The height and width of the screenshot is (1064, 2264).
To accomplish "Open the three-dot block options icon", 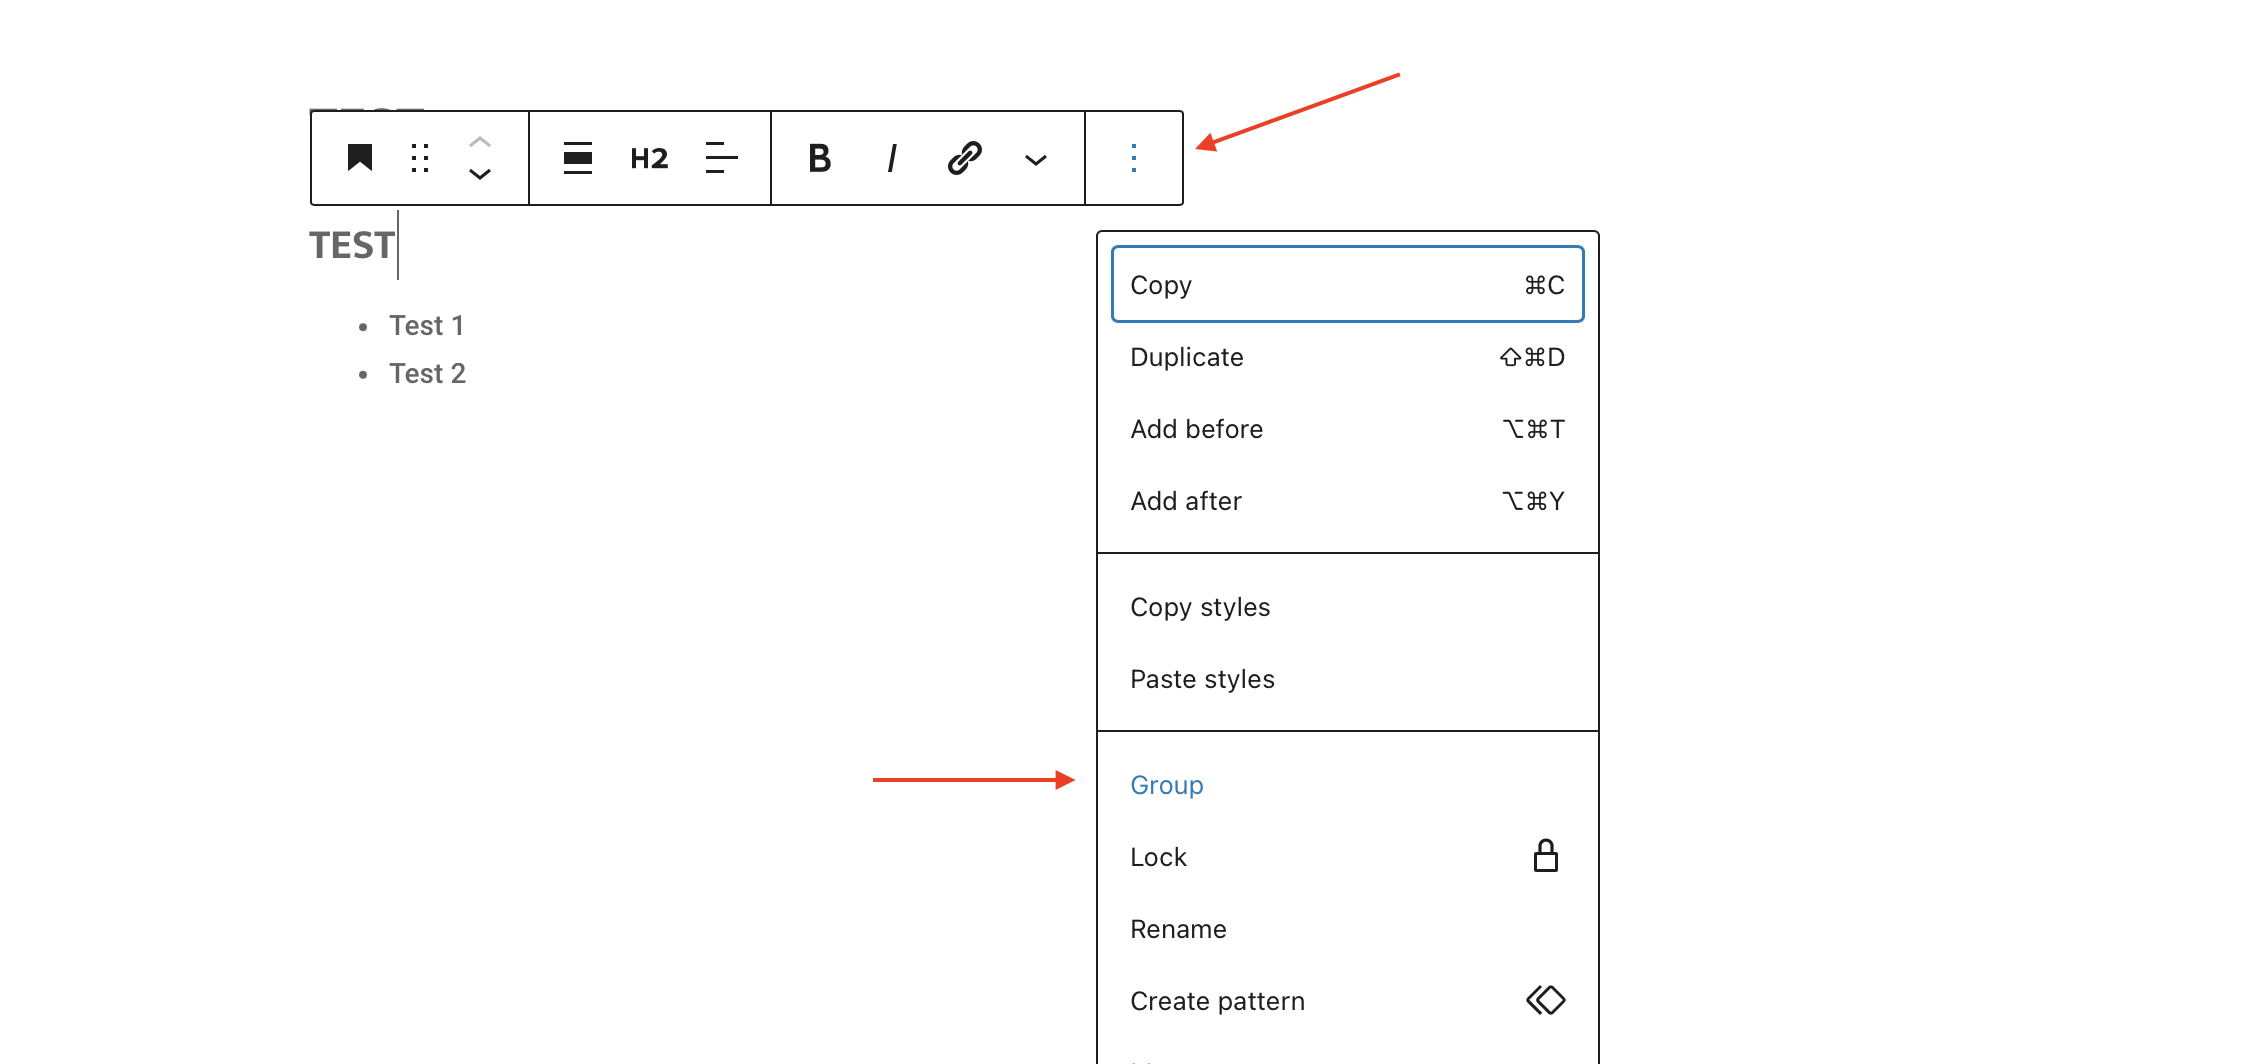I will 1133,157.
